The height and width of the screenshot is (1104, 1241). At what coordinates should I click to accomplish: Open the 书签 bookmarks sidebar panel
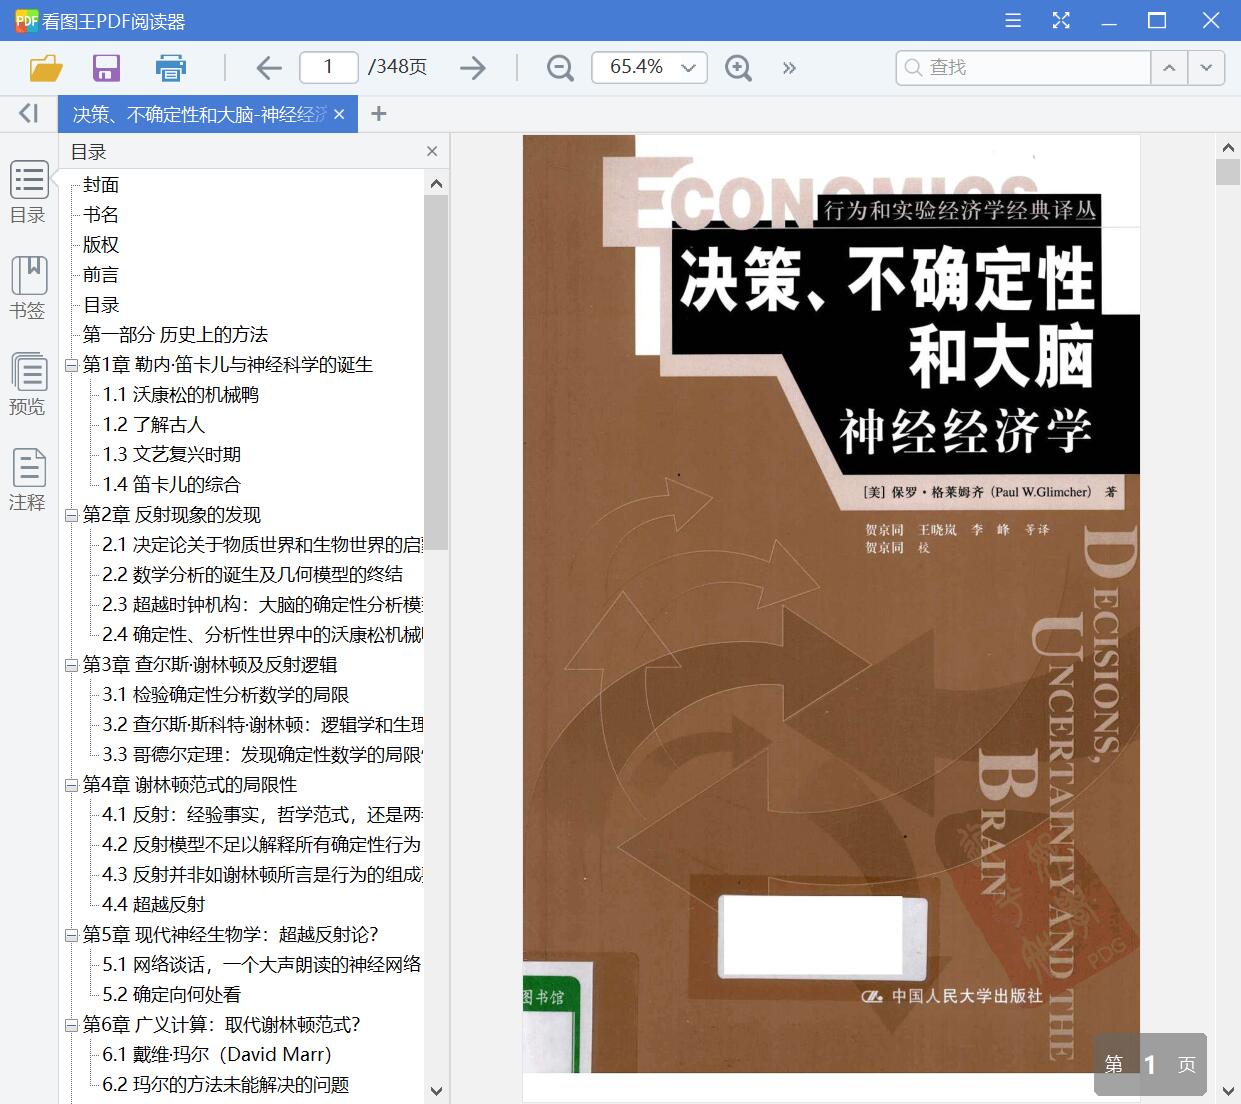click(28, 288)
